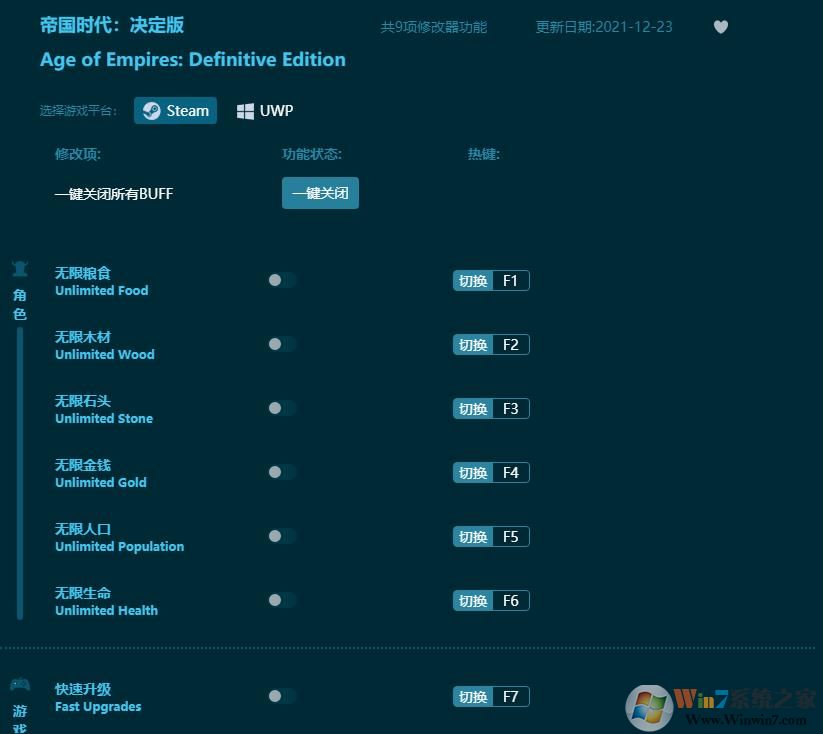Switch to the Steam platform tab
823x734 pixels.
tap(175, 110)
